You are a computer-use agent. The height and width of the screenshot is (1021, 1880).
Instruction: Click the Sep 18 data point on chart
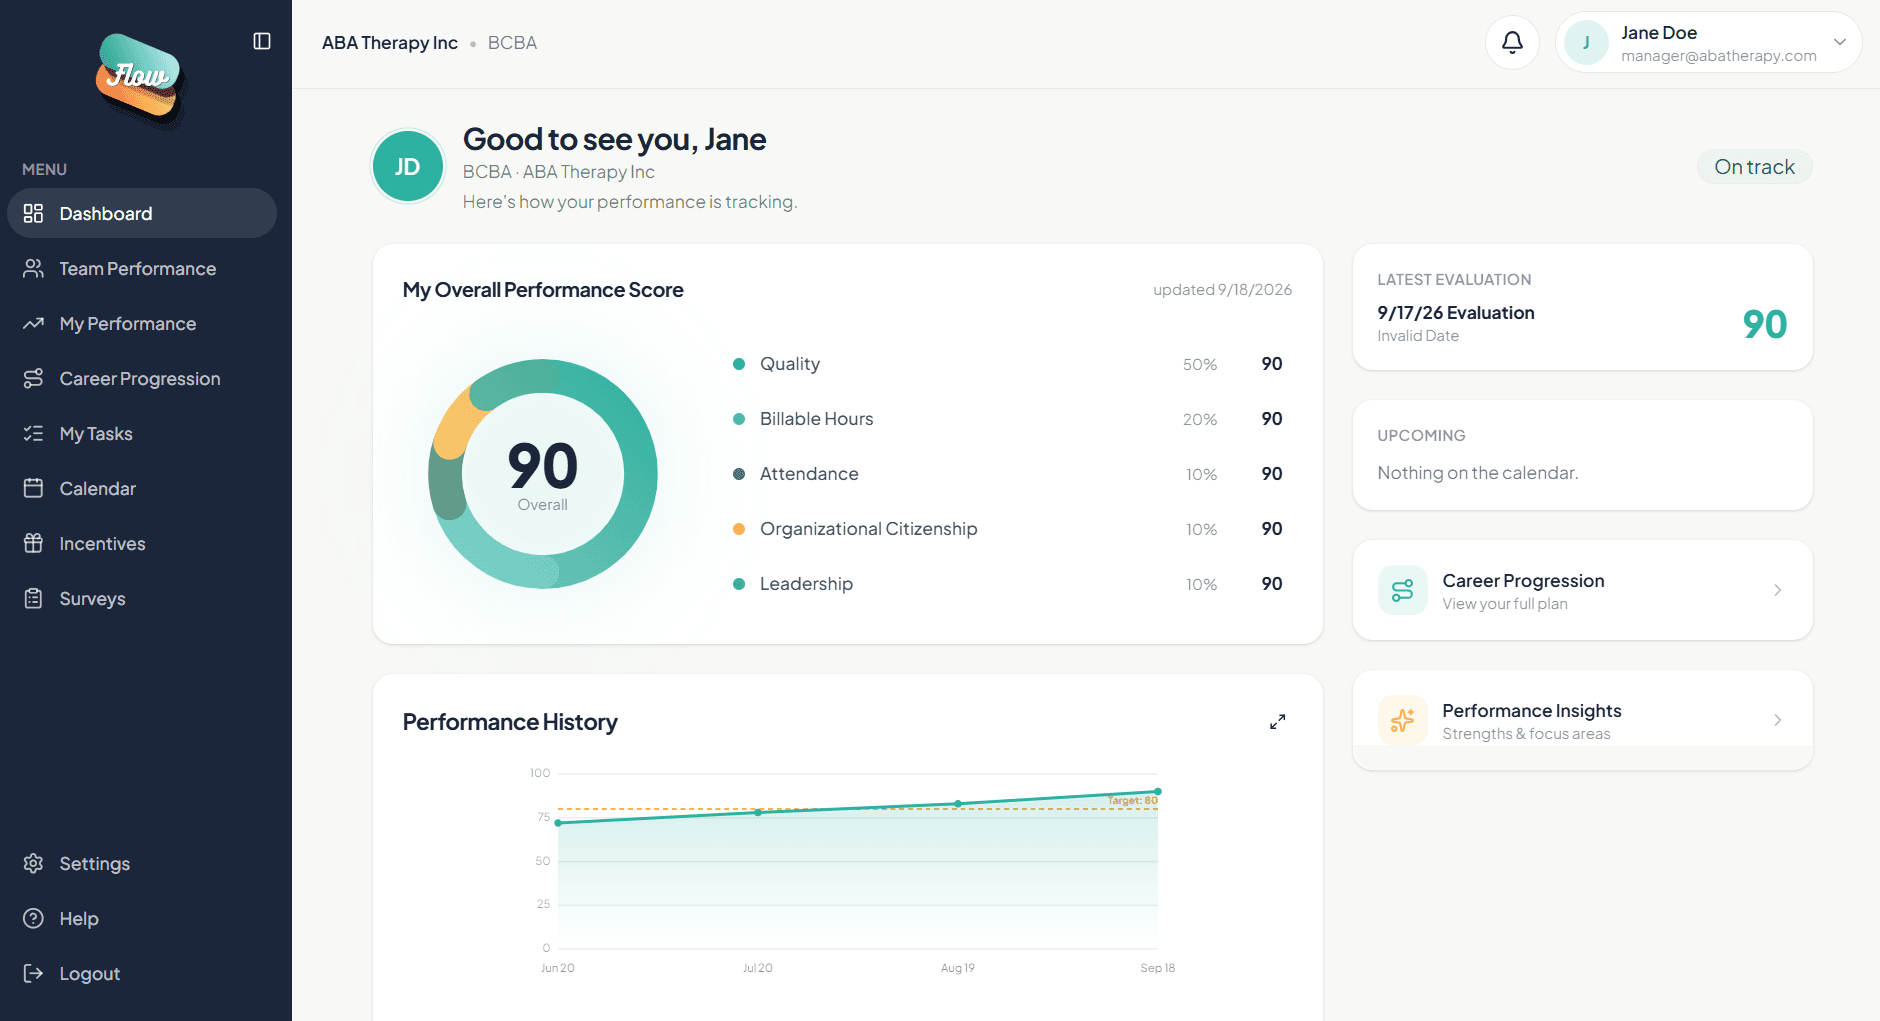click(1158, 791)
